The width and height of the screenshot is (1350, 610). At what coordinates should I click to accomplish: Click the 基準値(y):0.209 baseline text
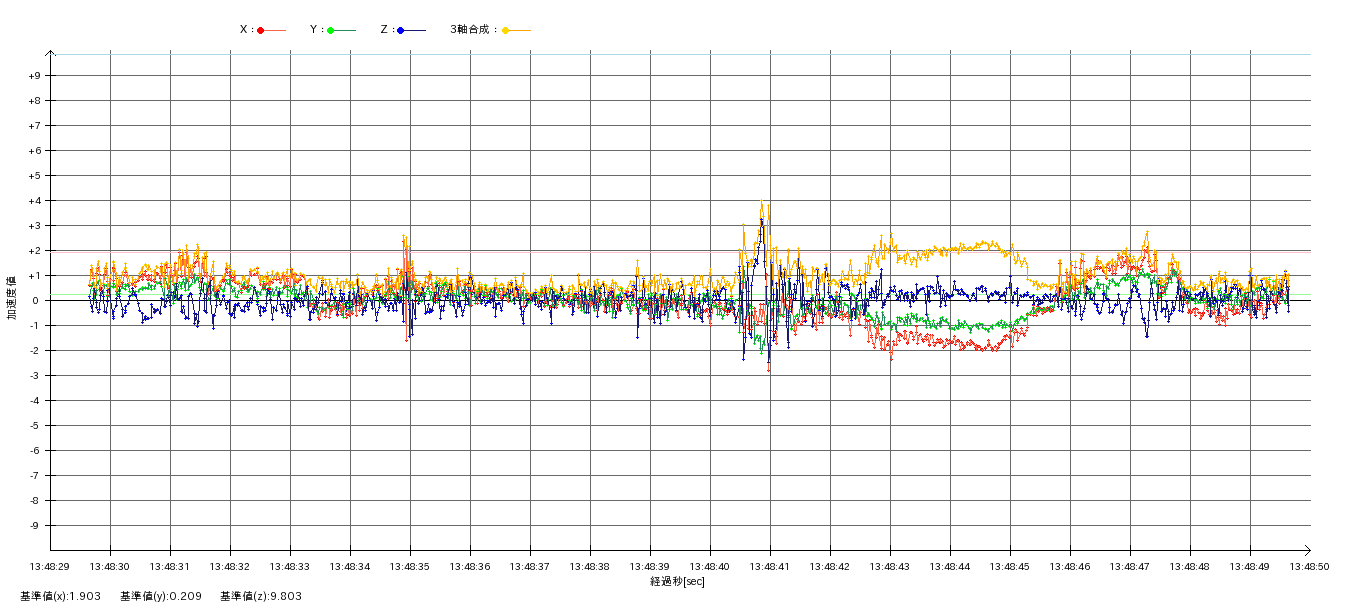161,596
